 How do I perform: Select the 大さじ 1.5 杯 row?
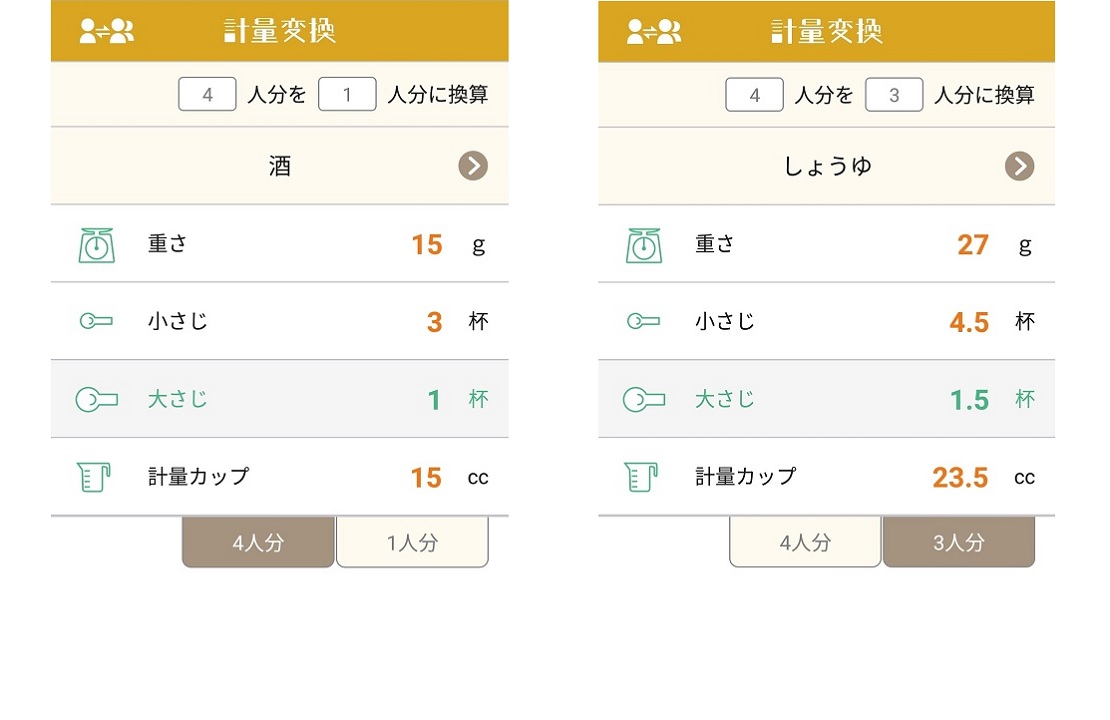[x=826, y=399]
